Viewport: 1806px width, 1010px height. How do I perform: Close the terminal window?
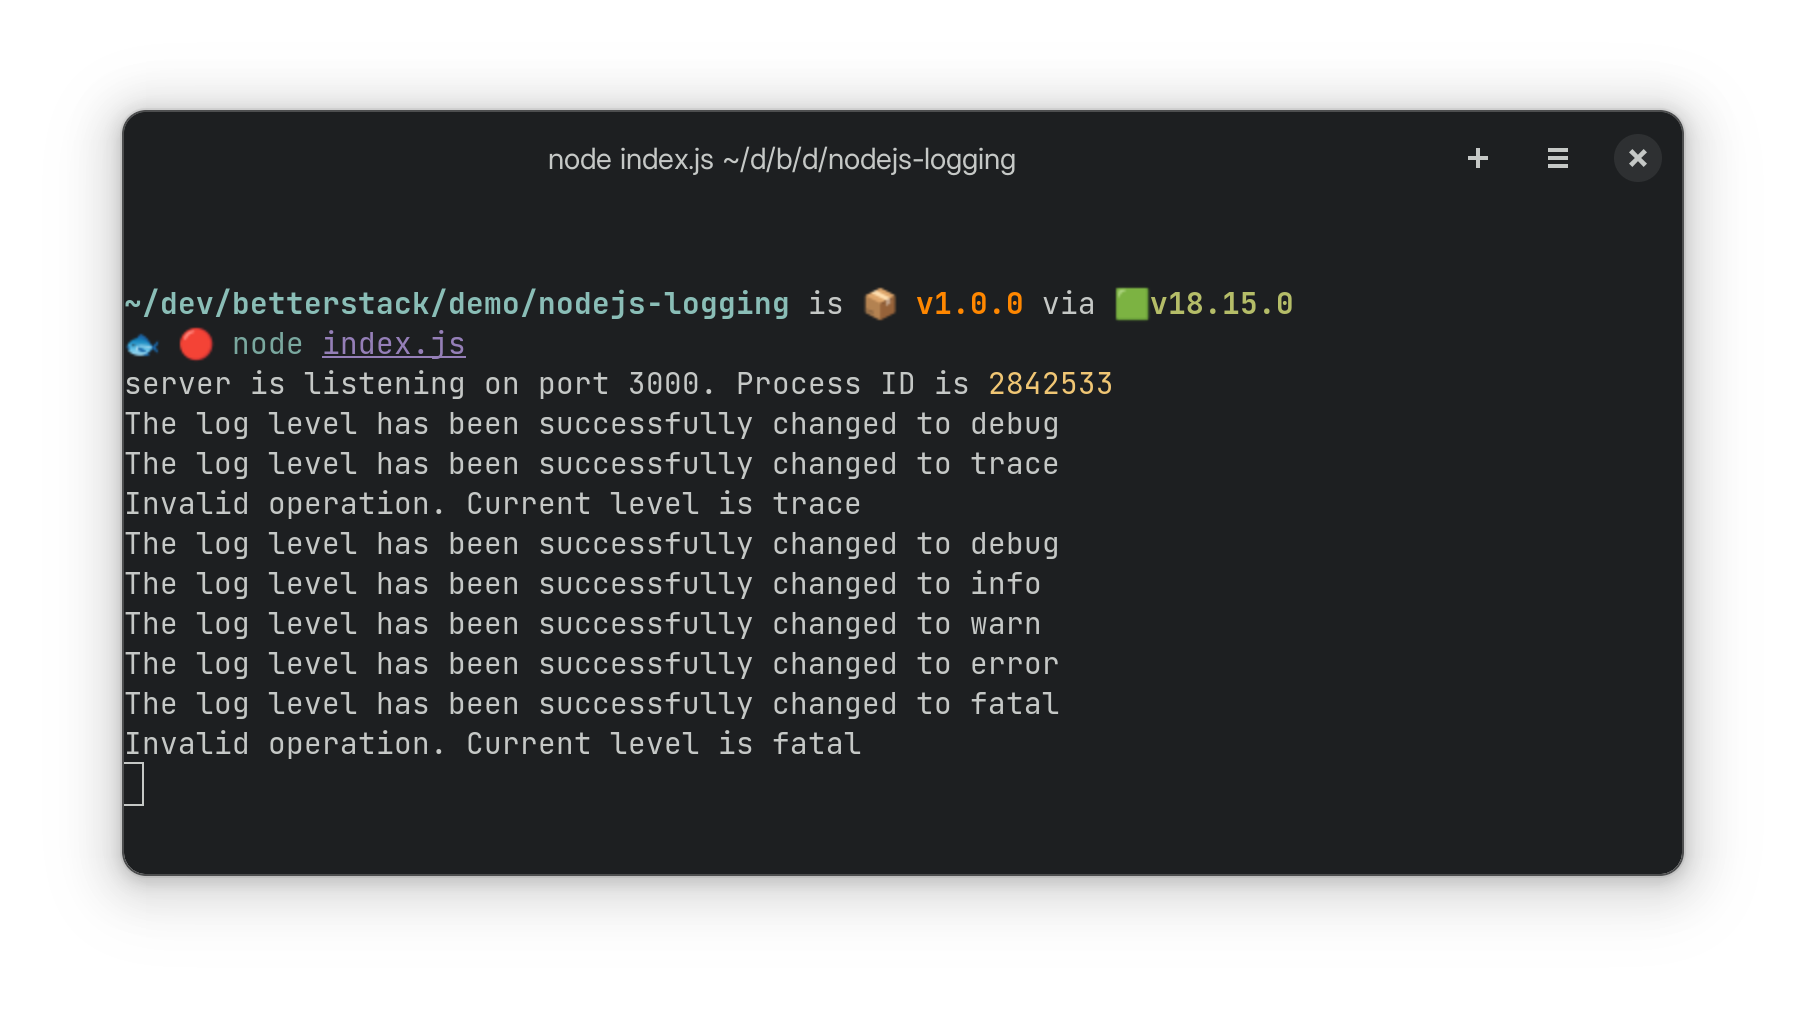point(1637,158)
